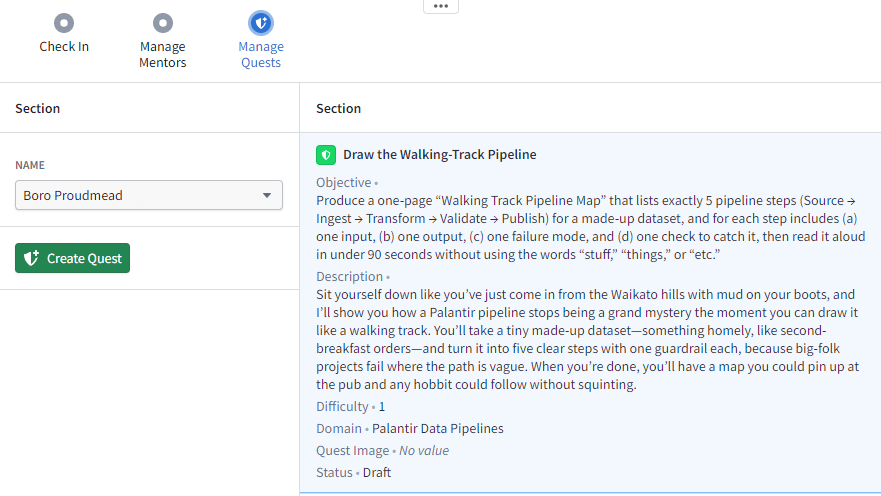Click the Quest Image No value field
Image resolution: width=881 pixels, height=496 pixels.
point(424,451)
